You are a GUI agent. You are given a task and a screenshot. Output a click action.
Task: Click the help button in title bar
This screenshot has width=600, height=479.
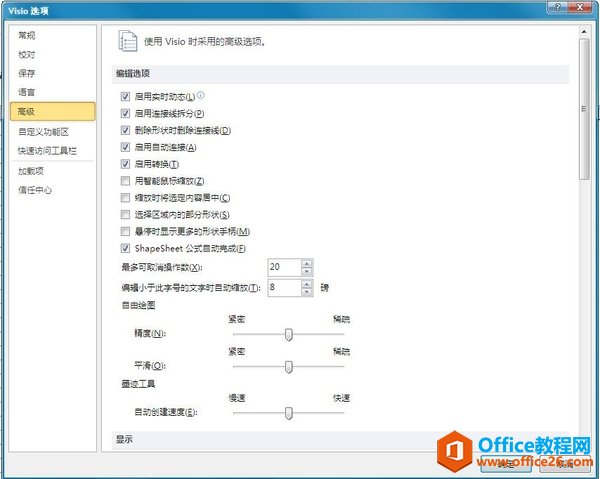[558, 7]
